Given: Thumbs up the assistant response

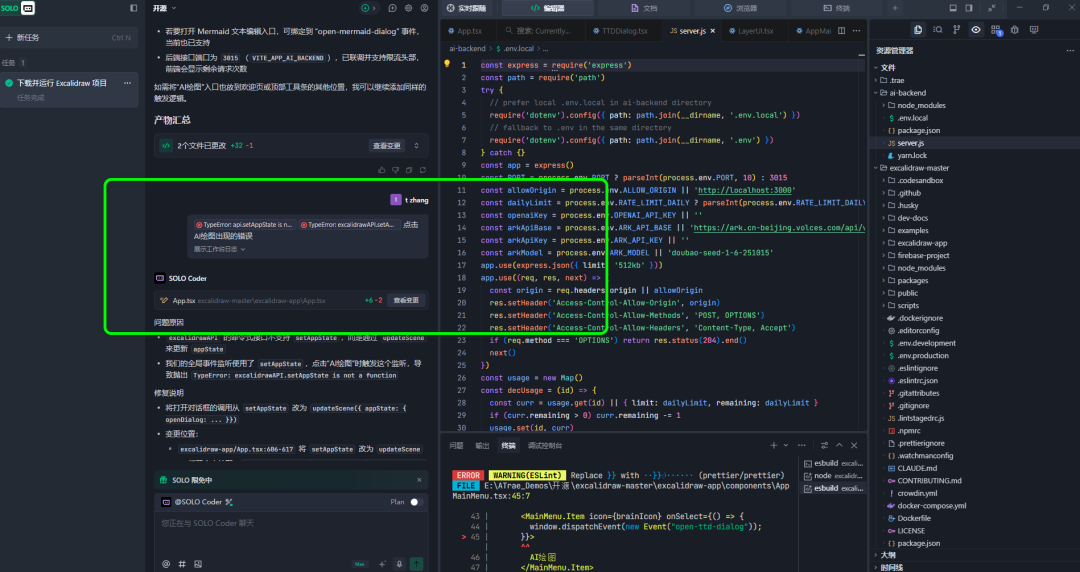Looking at the screenshot, I should [382, 170].
